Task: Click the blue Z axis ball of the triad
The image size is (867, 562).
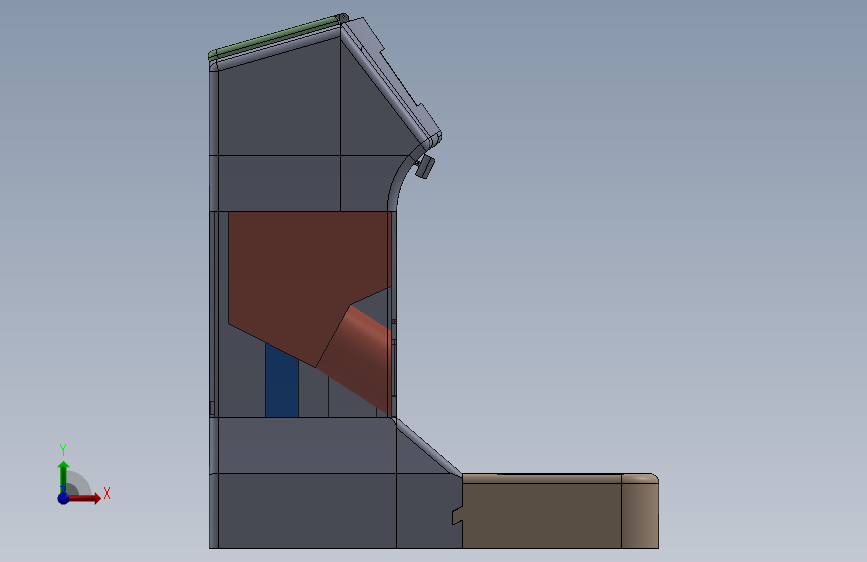Action: point(63,498)
